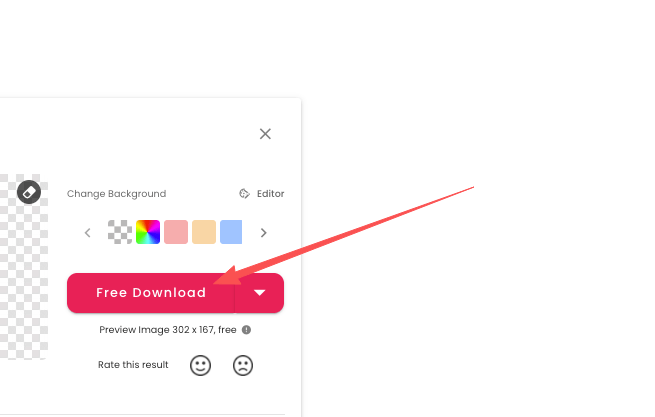
Task: Click the info icon beside Preview Image text
Action: (x=246, y=329)
